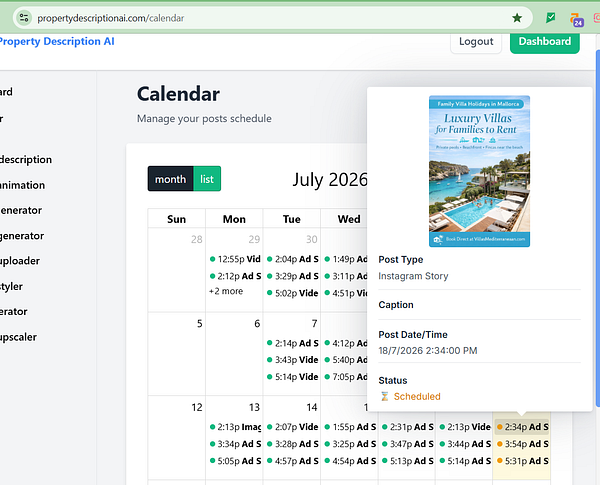
Task: Open the 4:12p Ad event
Action: click(x=345, y=343)
